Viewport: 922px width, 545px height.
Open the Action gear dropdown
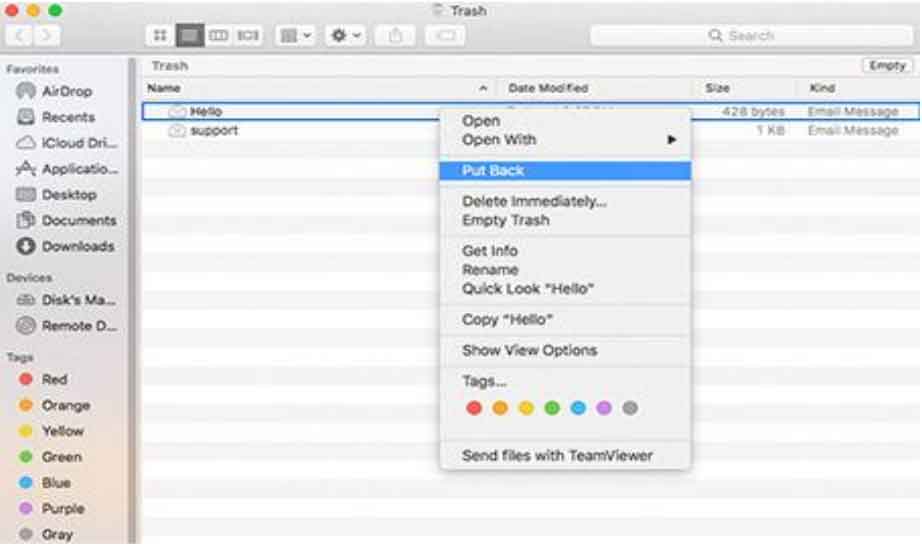pos(346,35)
